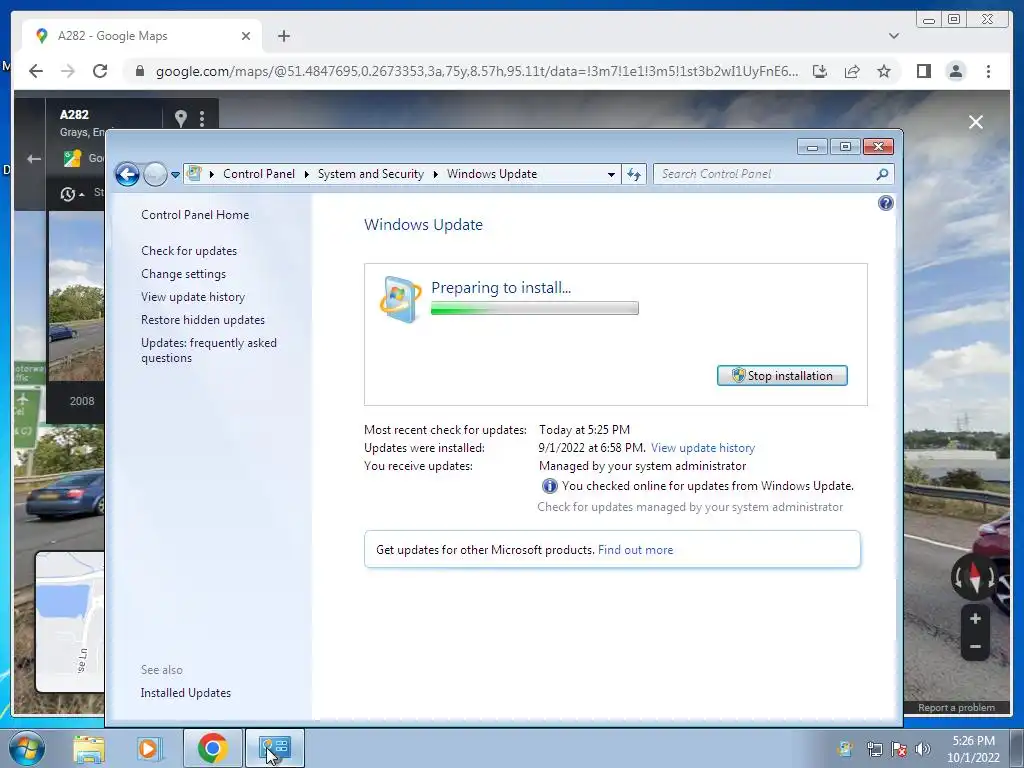1024x768 pixels.
Task: Open File Explorer from taskbar
Action: pos(89,749)
